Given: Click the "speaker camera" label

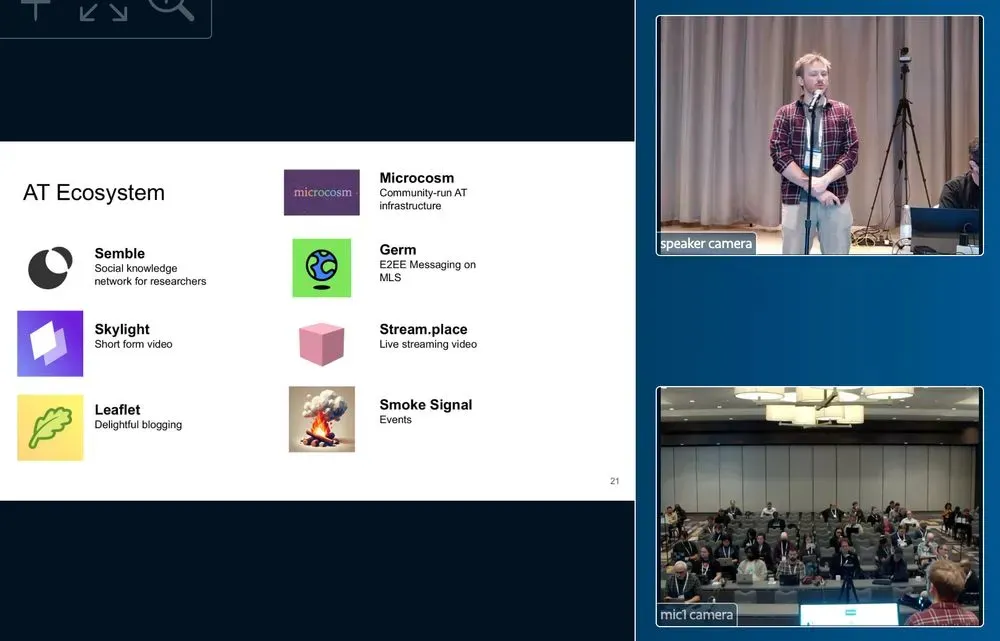Looking at the screenshot, I should coord(706,244).
